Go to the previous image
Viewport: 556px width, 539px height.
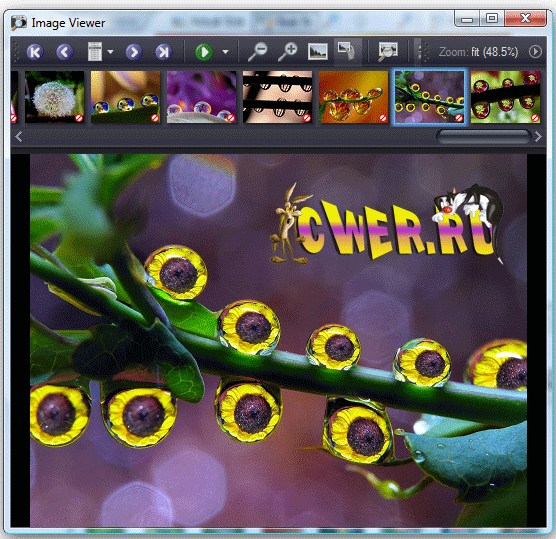click(65, 52)
